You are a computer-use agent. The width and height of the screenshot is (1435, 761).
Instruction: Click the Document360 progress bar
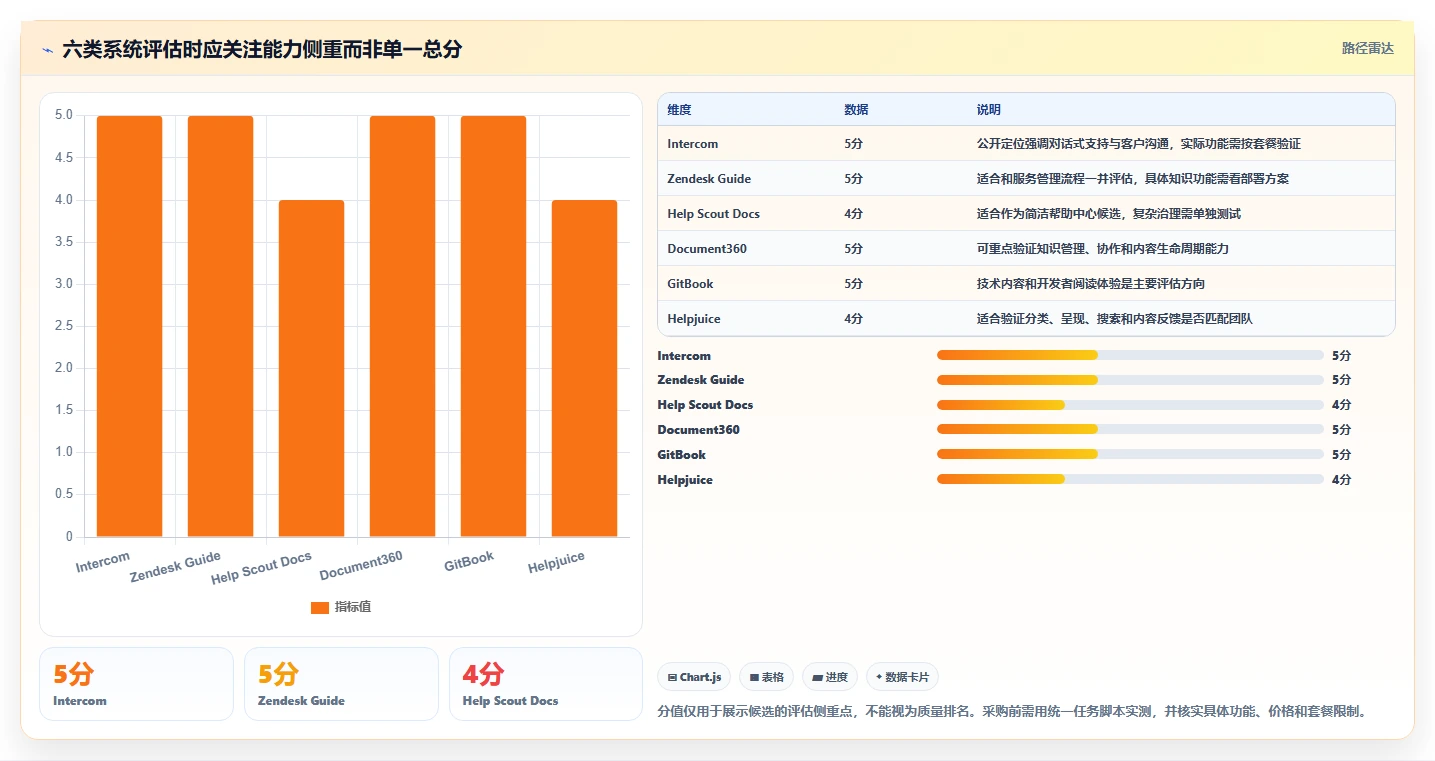coord(1130,430)
